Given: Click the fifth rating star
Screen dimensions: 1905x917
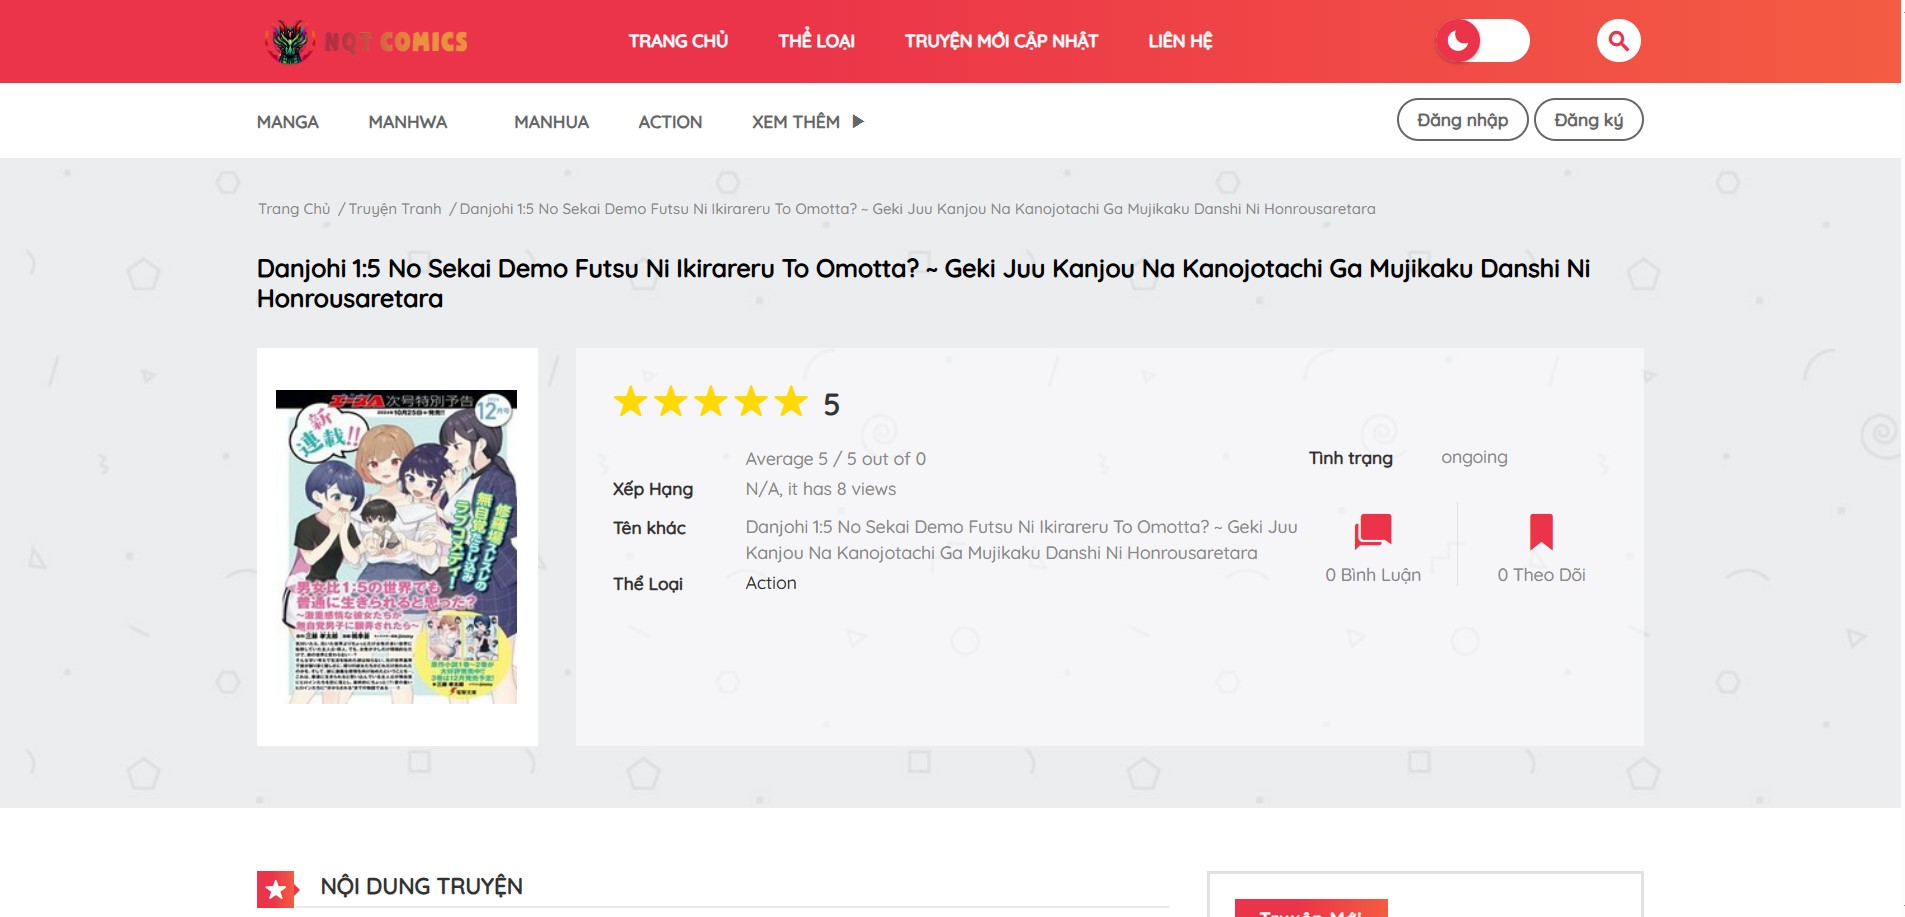Looking at the screenshot, I should [791, 402].
